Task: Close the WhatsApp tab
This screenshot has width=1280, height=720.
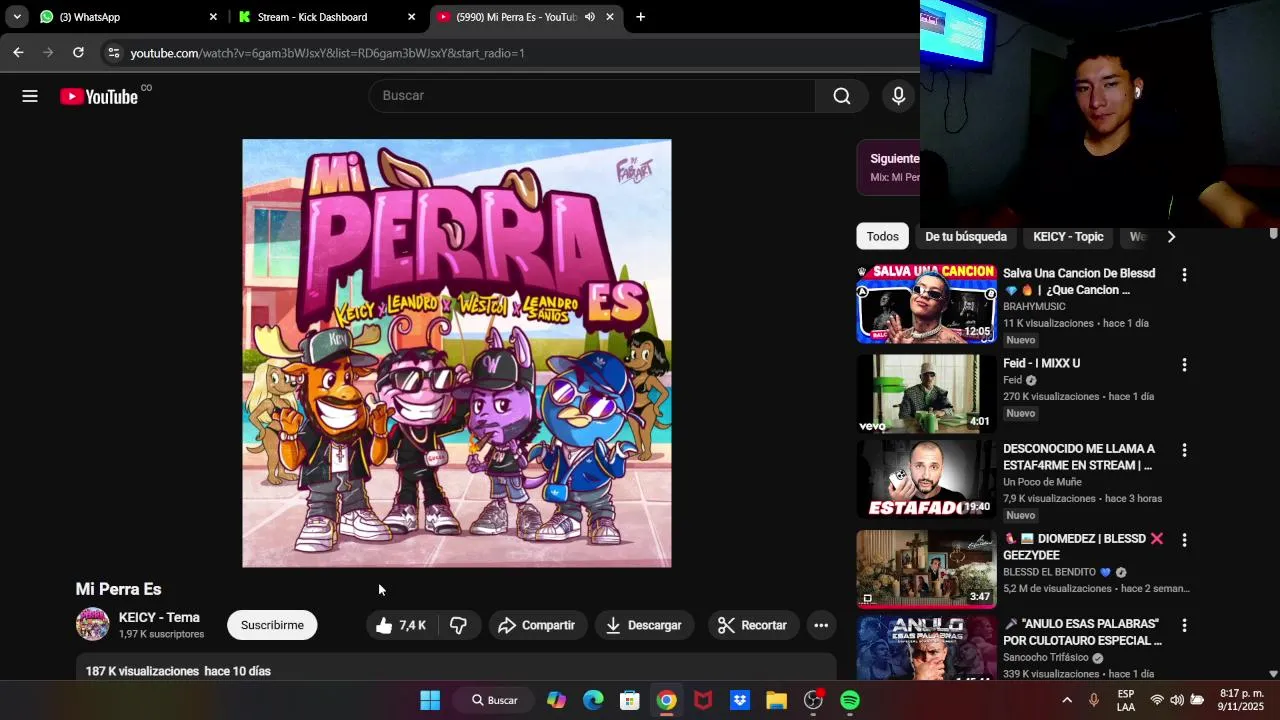Action: 213,17
